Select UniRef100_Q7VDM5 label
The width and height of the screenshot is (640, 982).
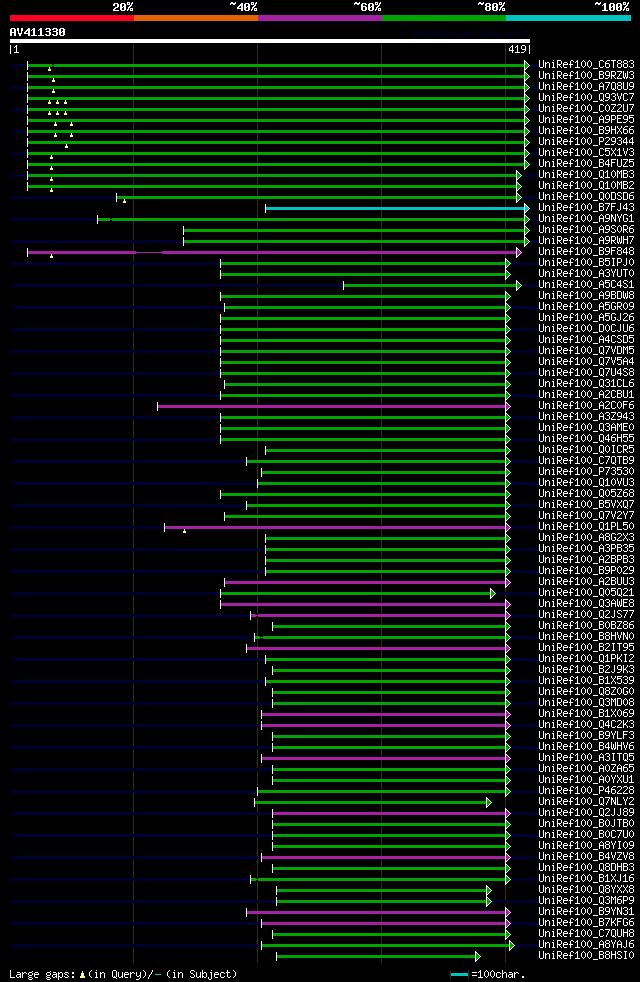pyautogui.click(x=586, y=351)
